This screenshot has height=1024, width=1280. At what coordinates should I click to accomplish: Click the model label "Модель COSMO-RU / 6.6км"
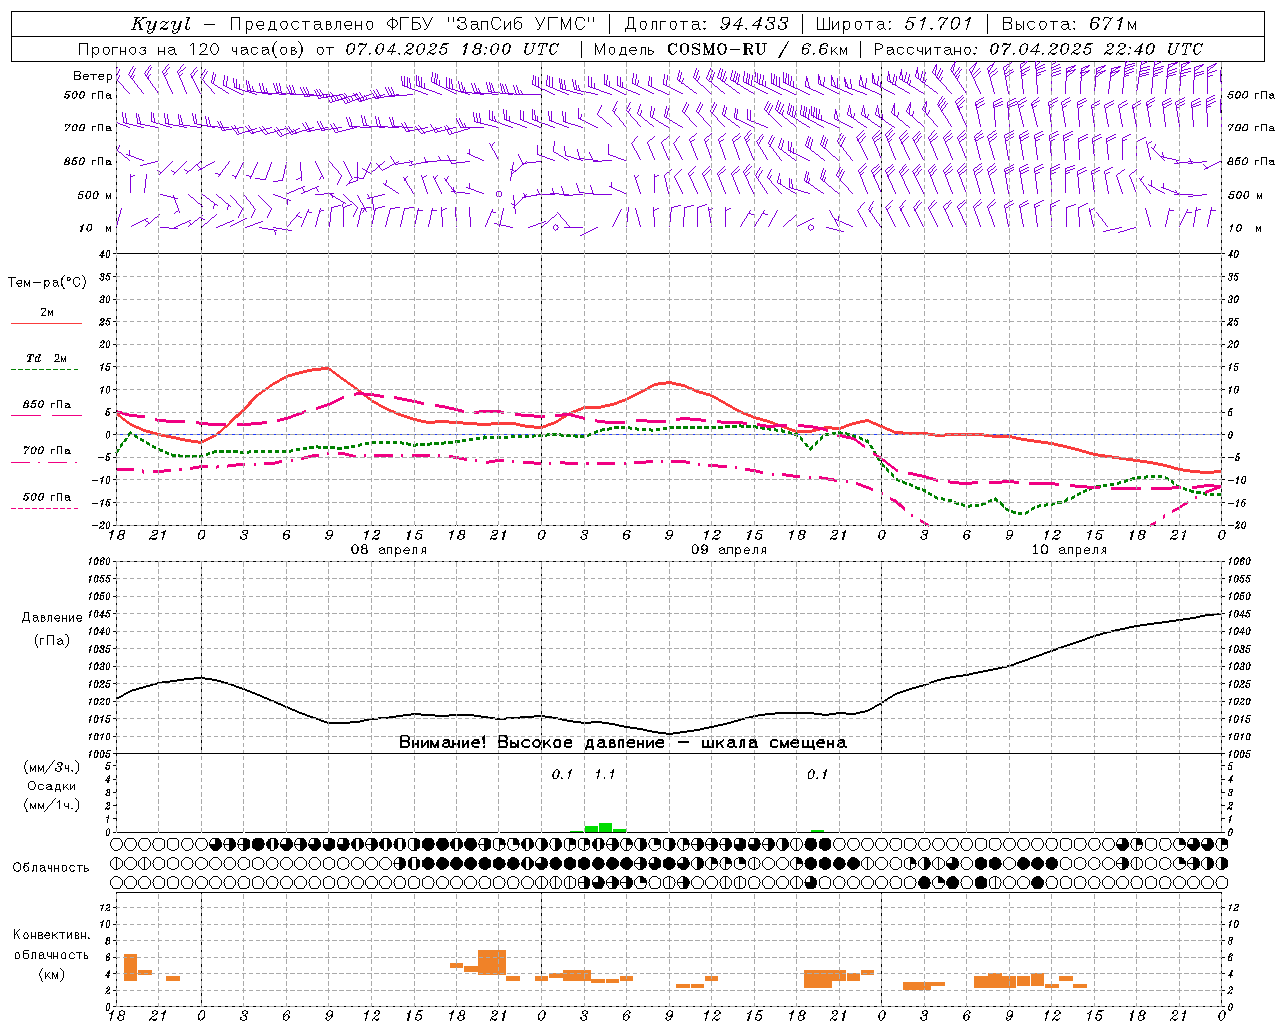tap(721, 49)
